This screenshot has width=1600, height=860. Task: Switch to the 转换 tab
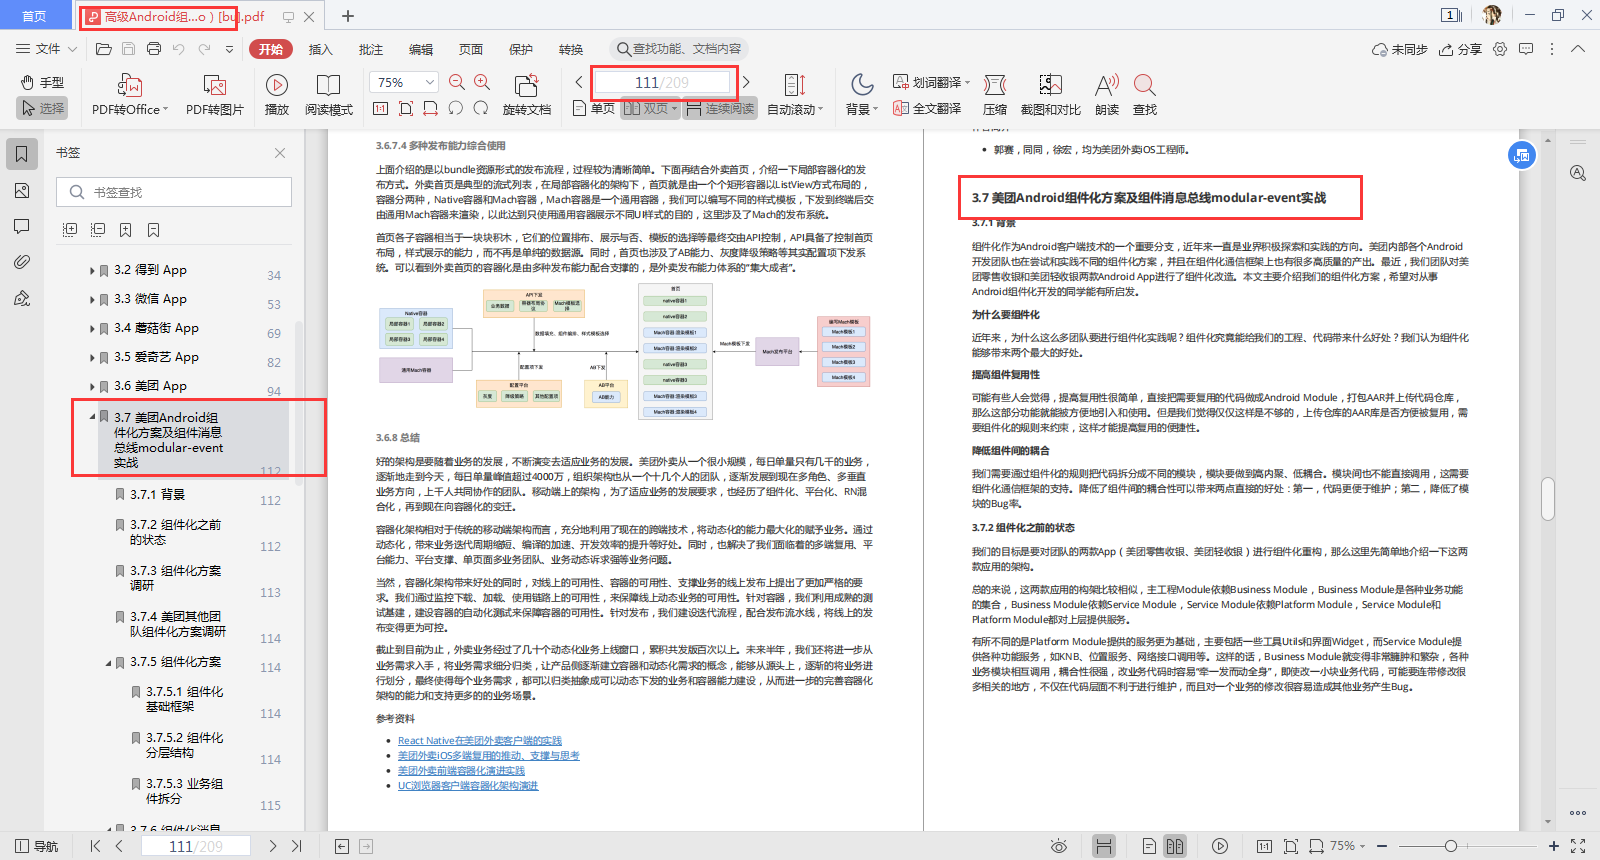click(x=571, y=49)
